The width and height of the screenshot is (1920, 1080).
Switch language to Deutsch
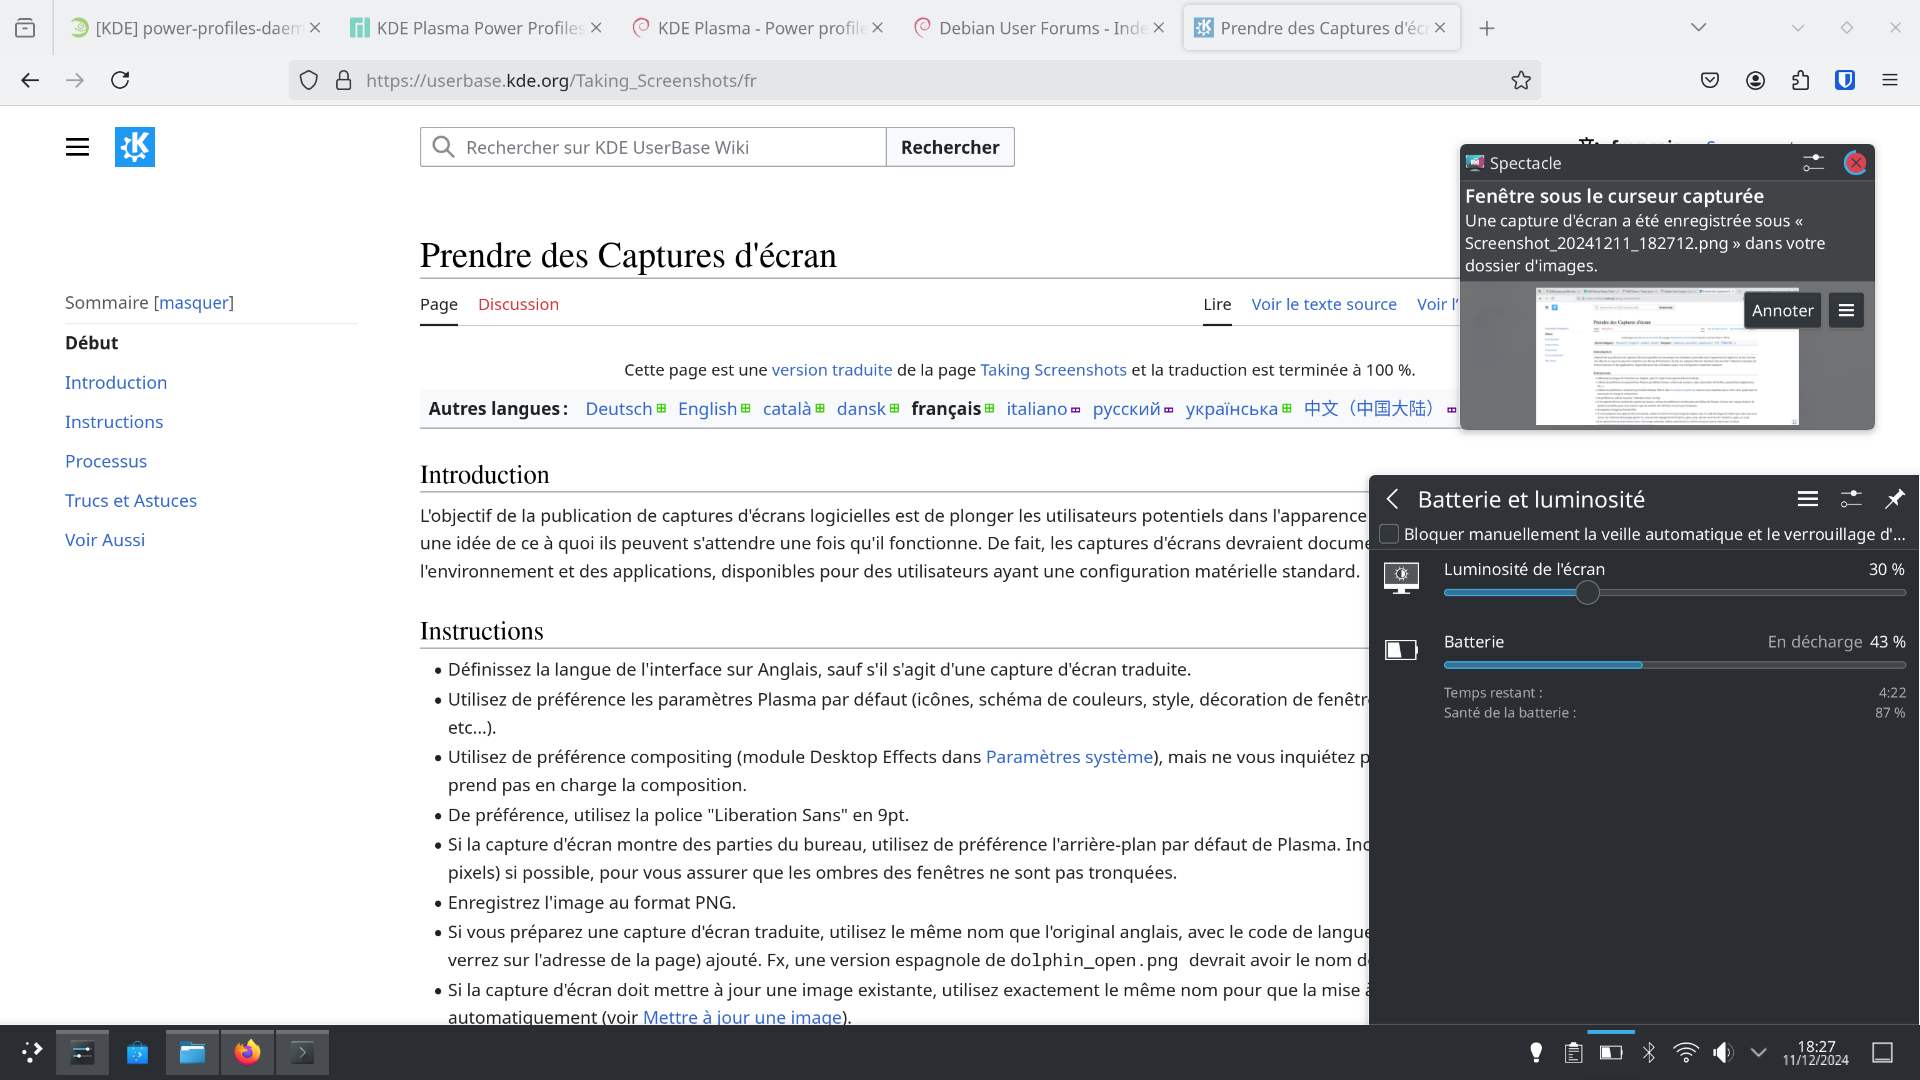coord(619,409)
